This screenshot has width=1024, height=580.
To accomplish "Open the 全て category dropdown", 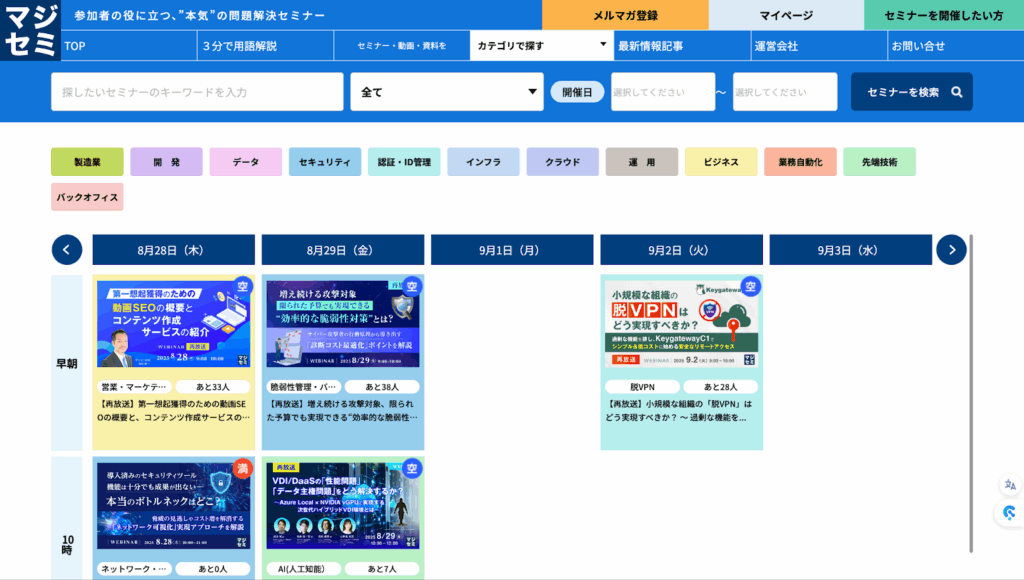I will 447,92.
